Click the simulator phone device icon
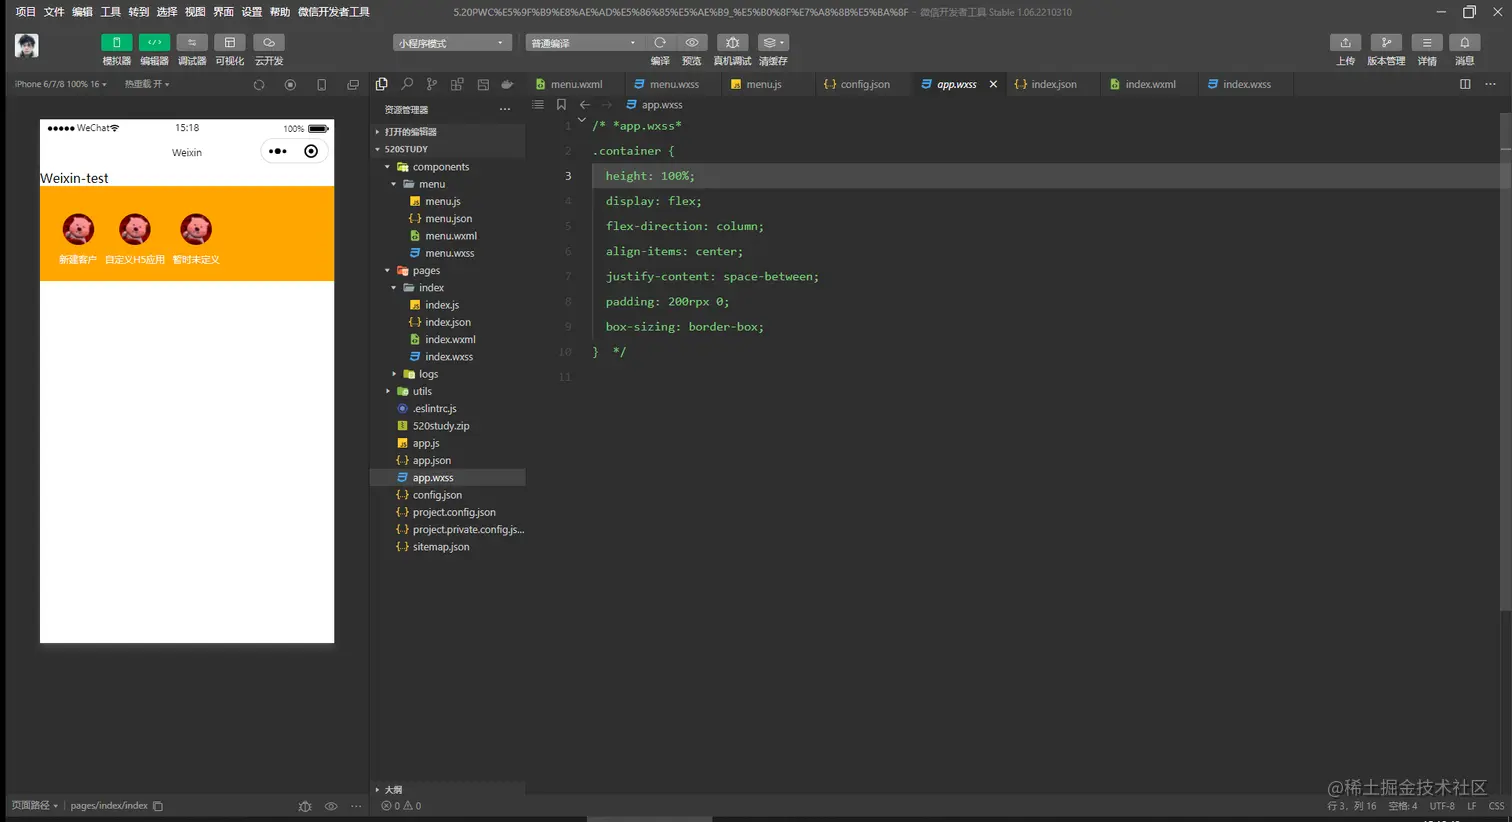Viewport: 1512px width, 822px height. pyautogui.click(x=321, y=85)
